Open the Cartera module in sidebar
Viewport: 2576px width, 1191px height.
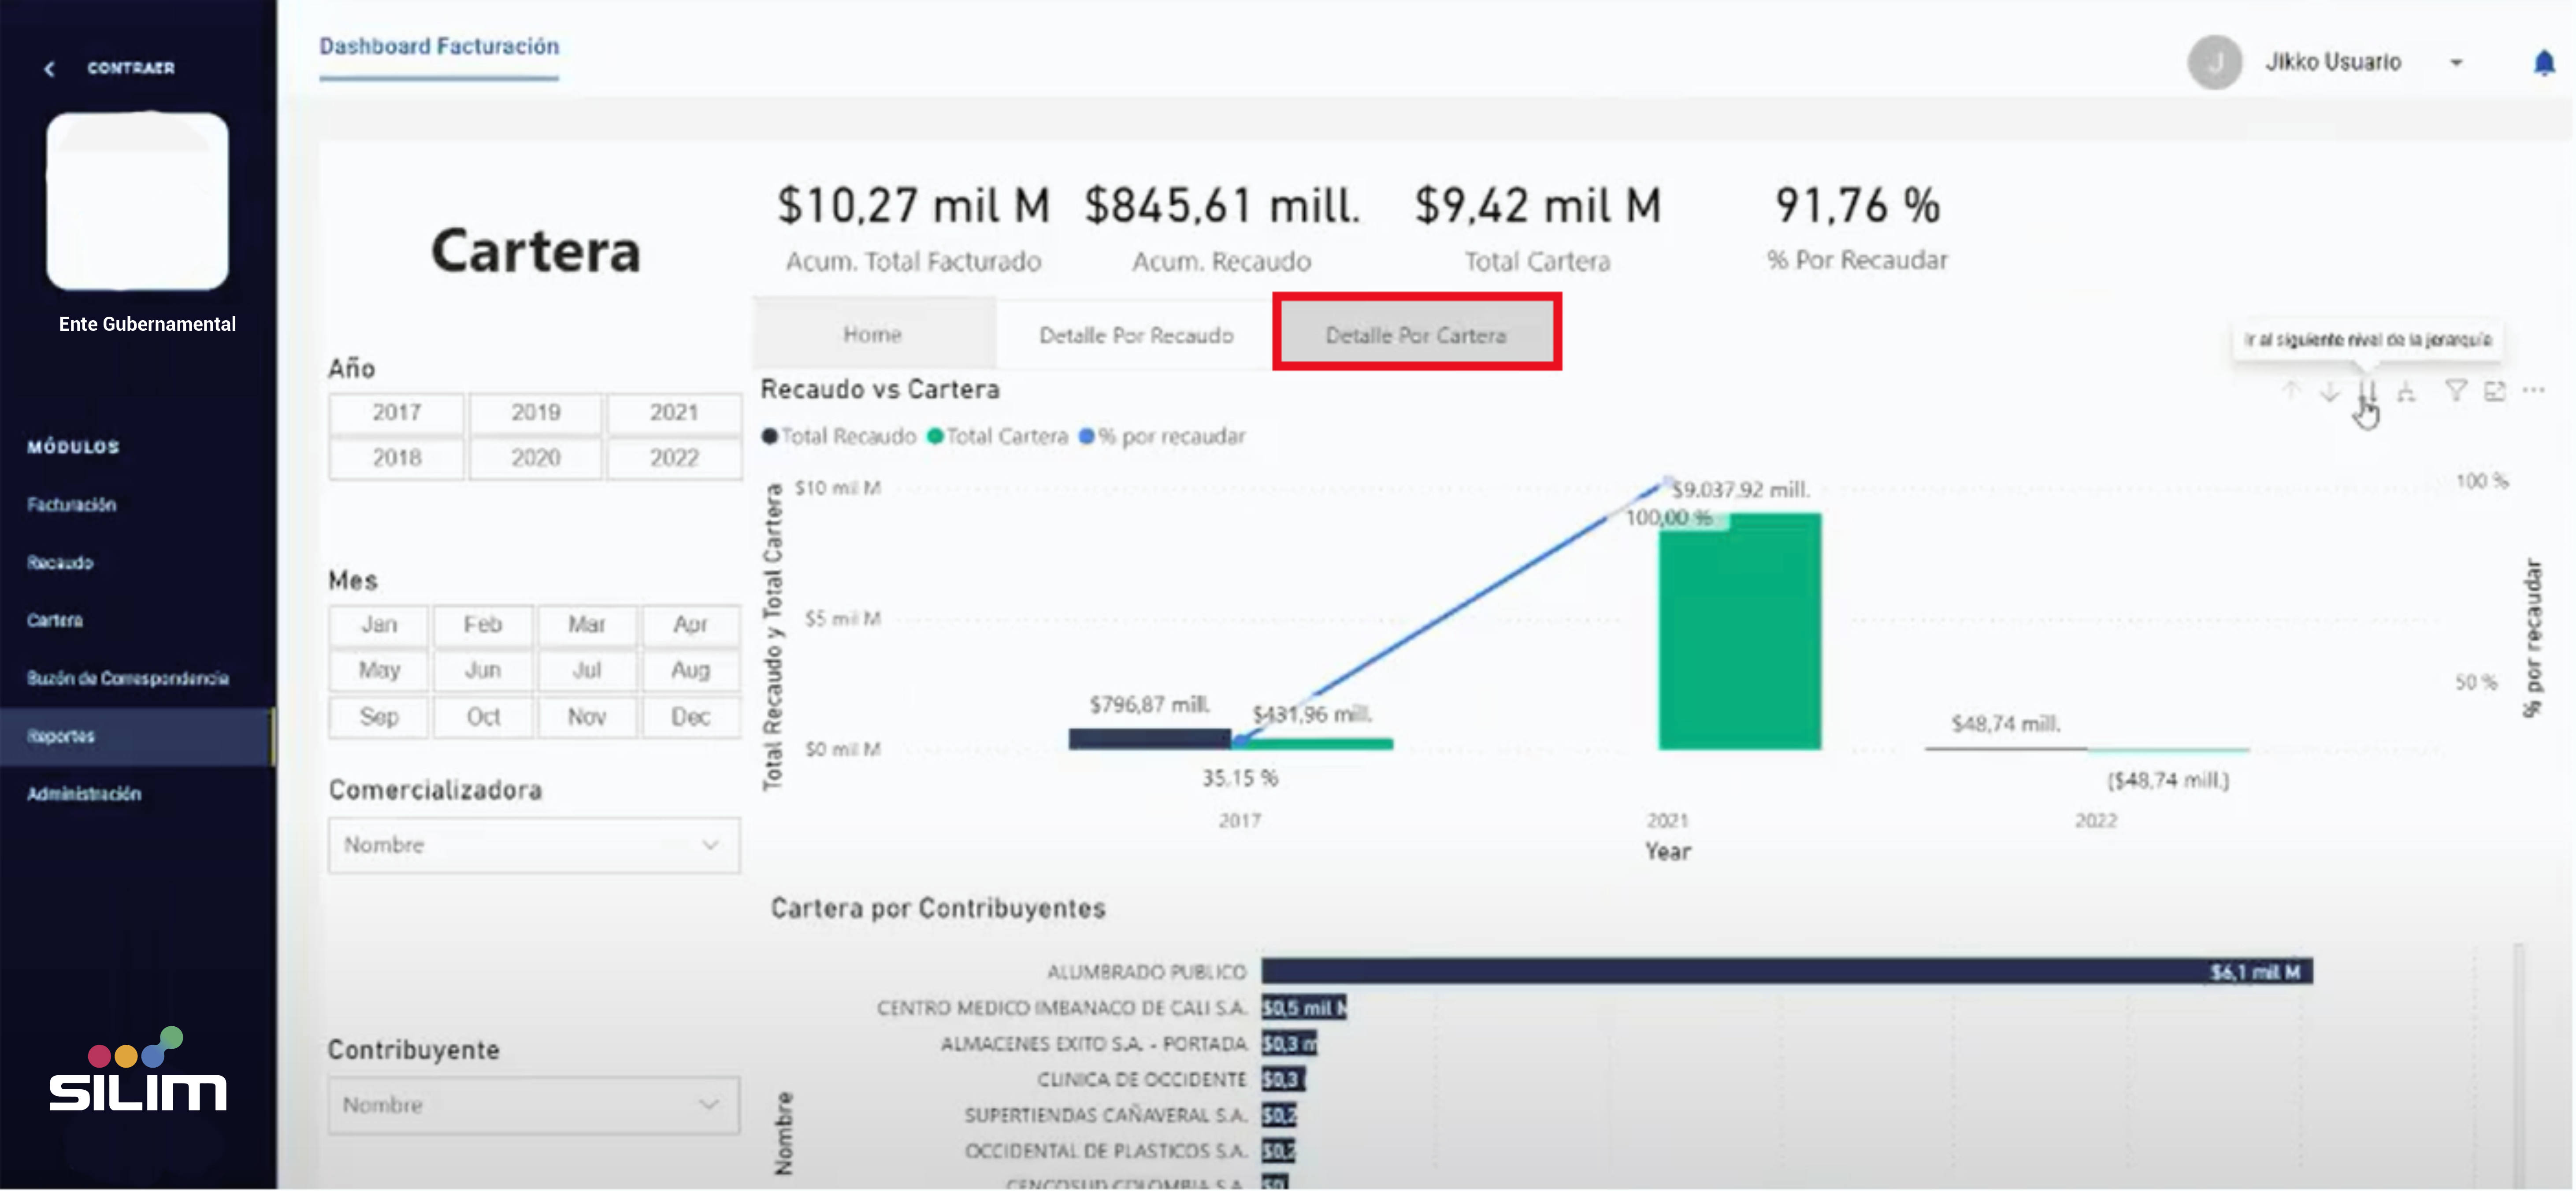[x=55, y=621]
